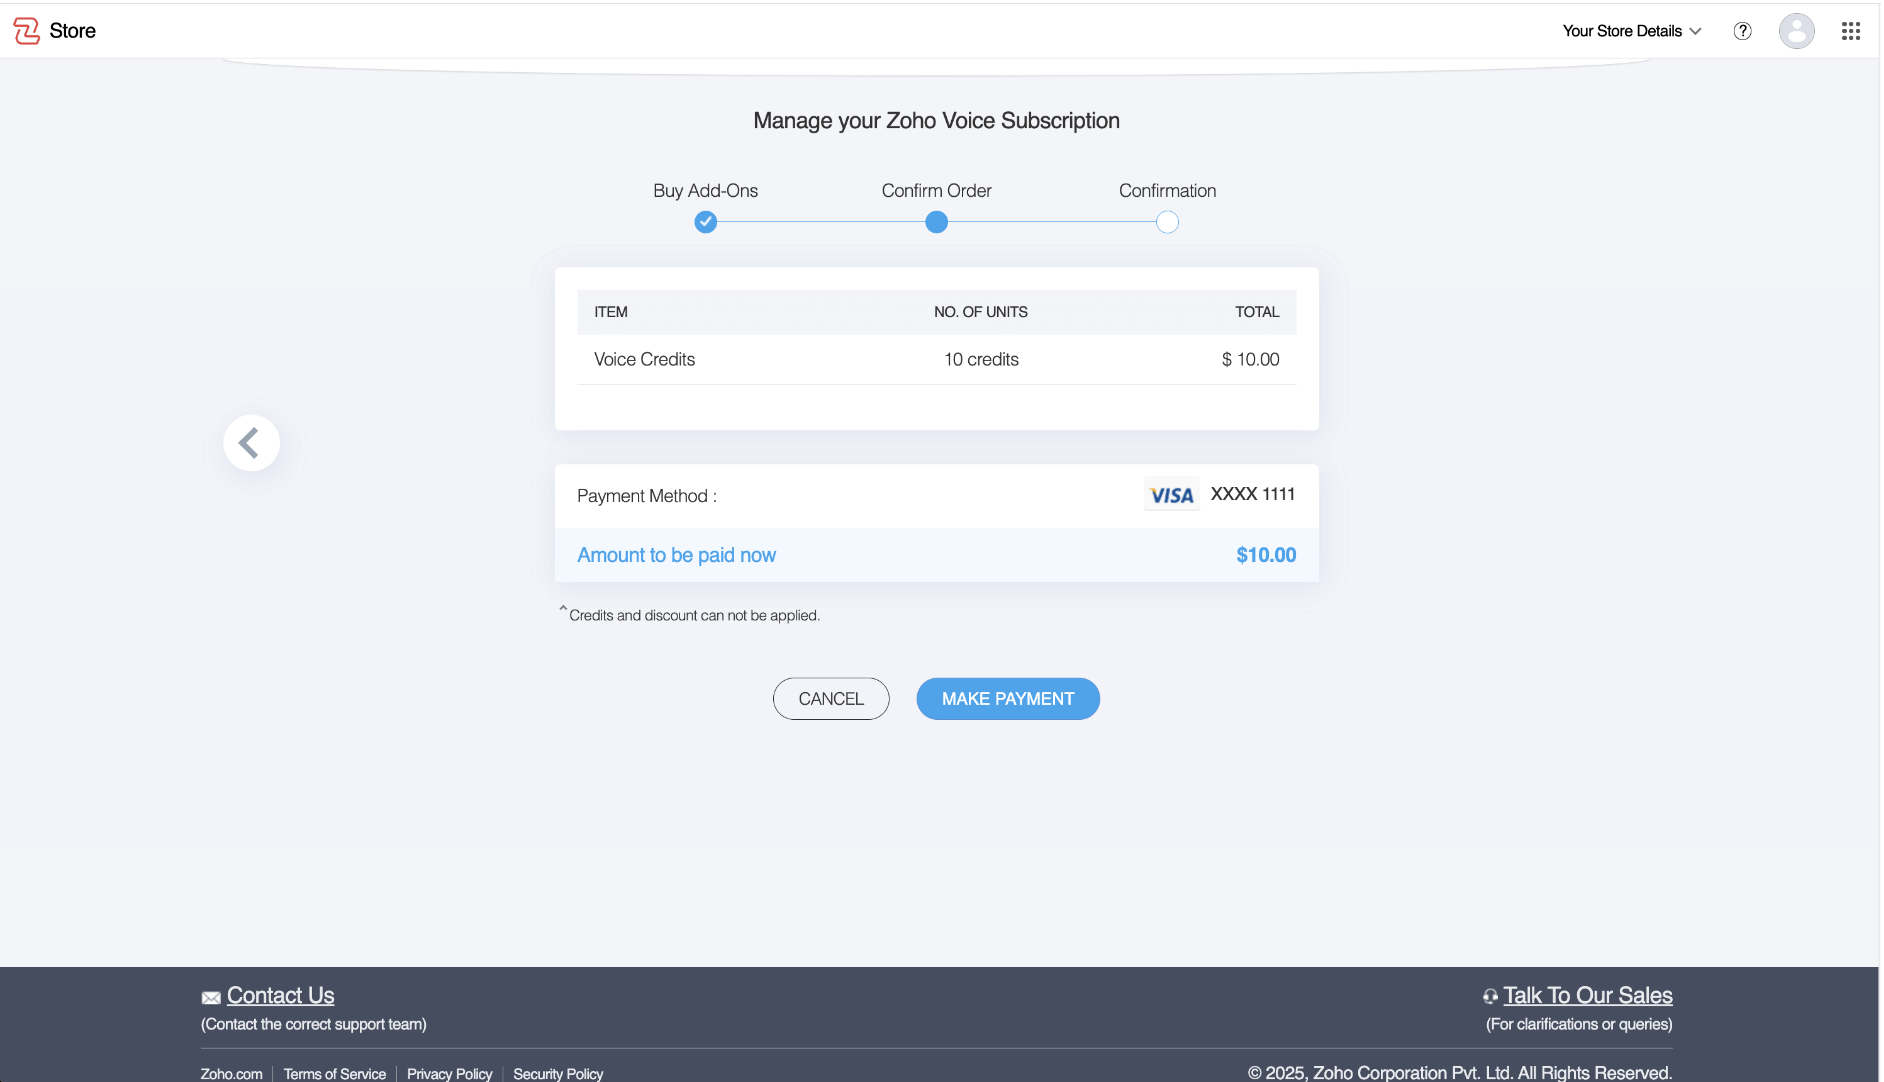The image size is (1884, 1082).
Task: Click the '$10.00' amount to be paid
Action: click(x=1267, y=555)
